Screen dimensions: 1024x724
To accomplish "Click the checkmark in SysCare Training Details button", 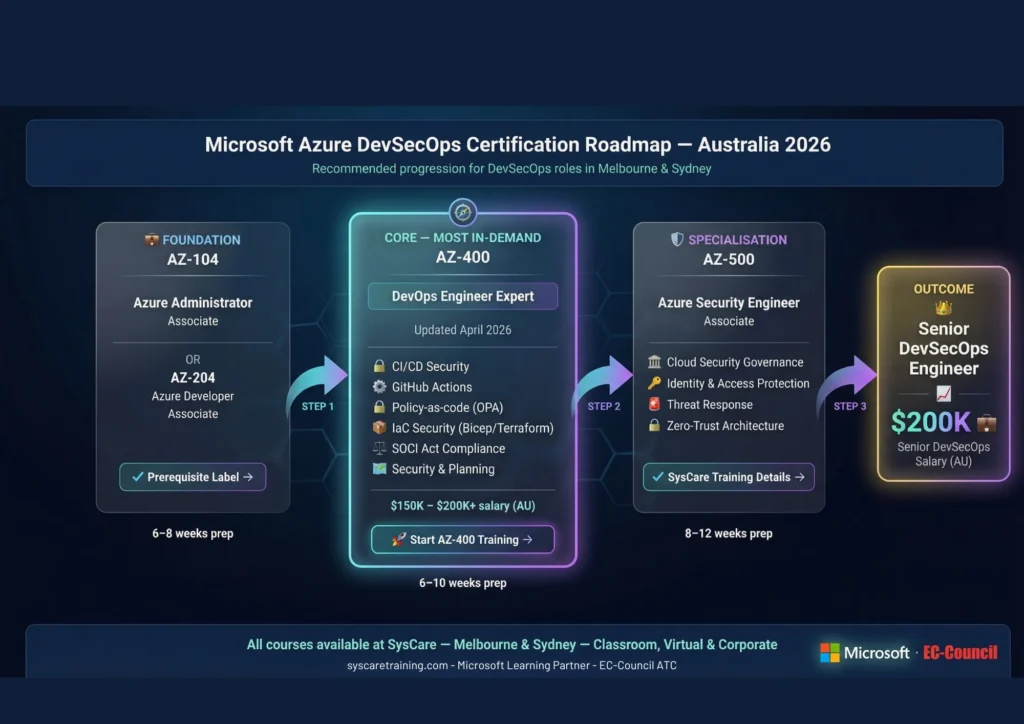I will pos(658,477).
